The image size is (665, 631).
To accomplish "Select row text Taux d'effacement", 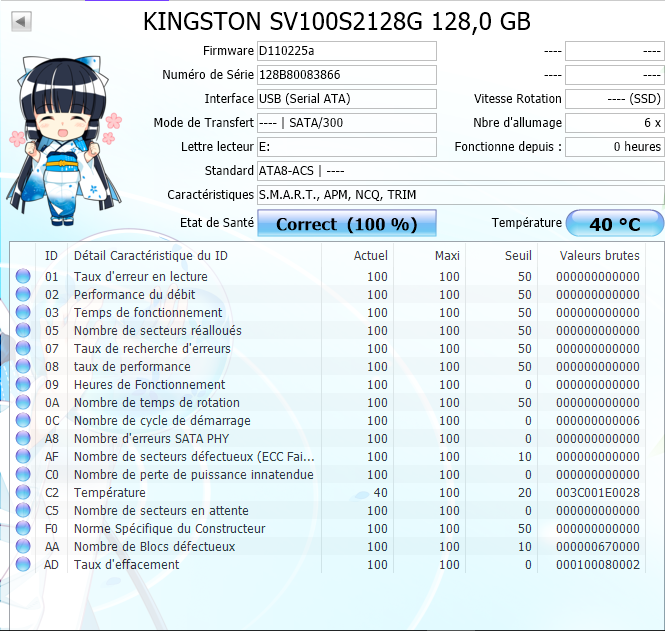I will 126,565.
